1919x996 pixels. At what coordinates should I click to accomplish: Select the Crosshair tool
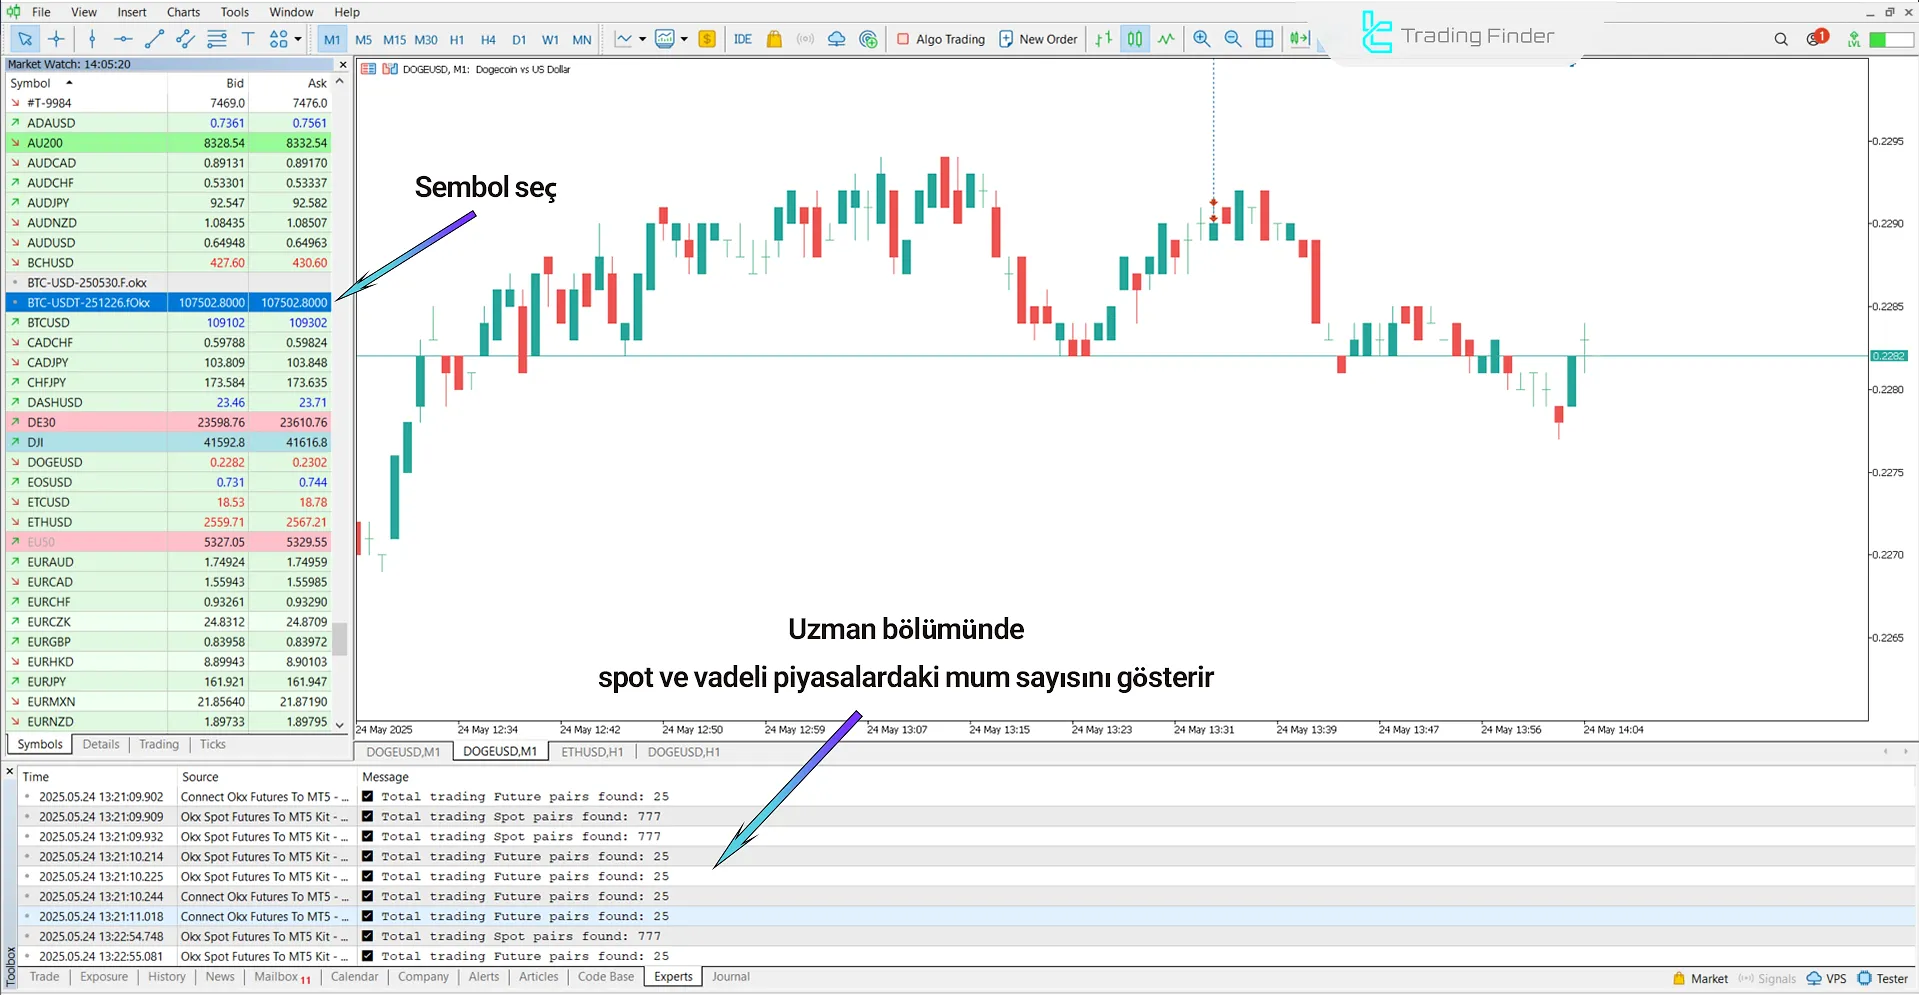tap(56, 39)
